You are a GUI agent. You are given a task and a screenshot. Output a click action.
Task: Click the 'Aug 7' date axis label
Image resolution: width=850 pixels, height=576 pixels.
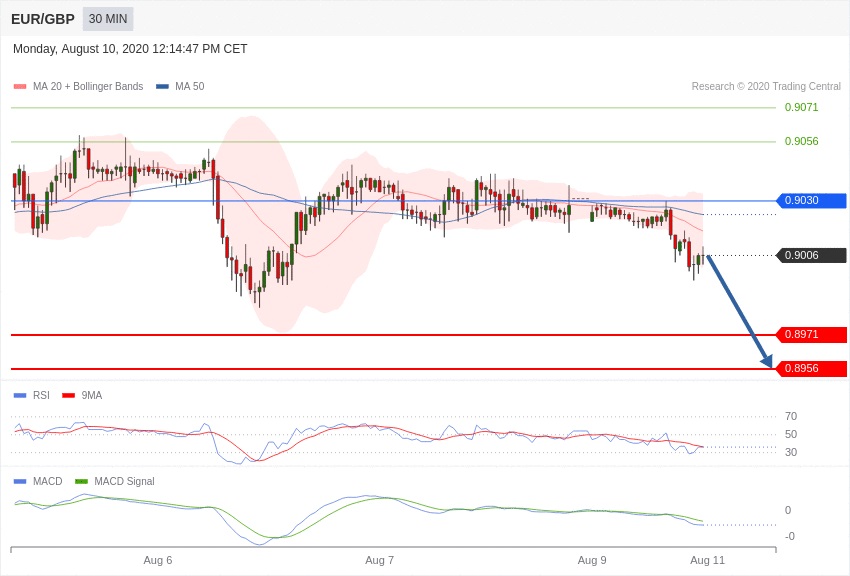[379, 560]
